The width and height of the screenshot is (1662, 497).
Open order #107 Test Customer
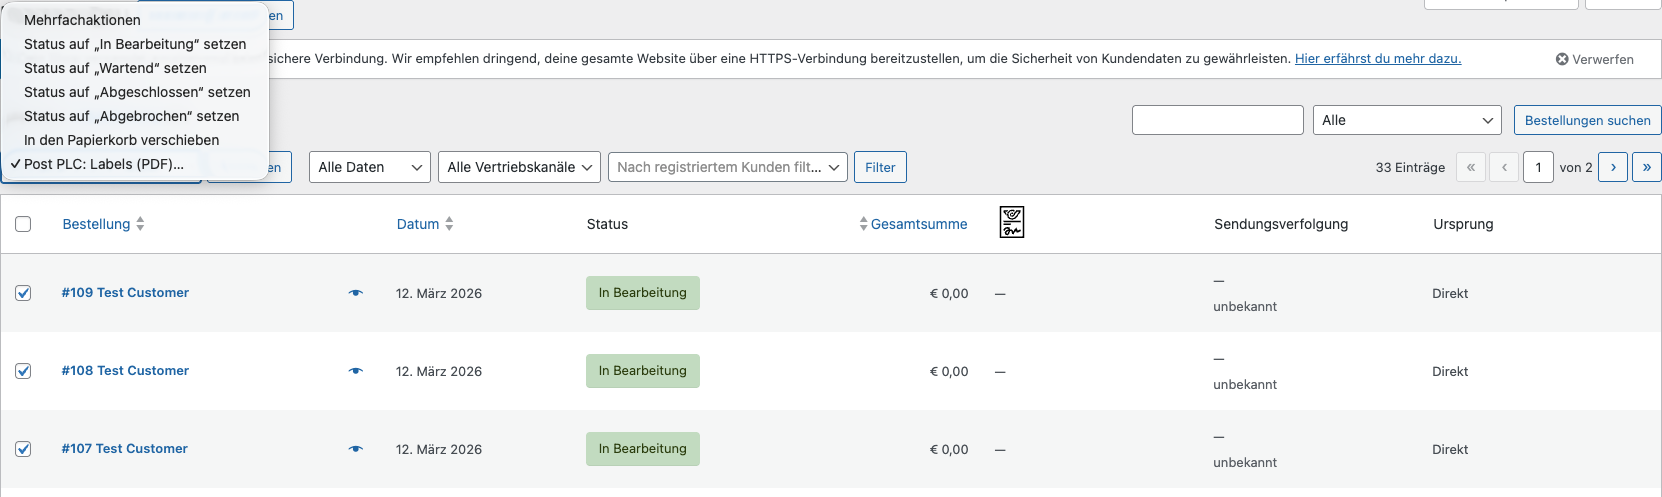pyautogui.click(x=125, y=449)
